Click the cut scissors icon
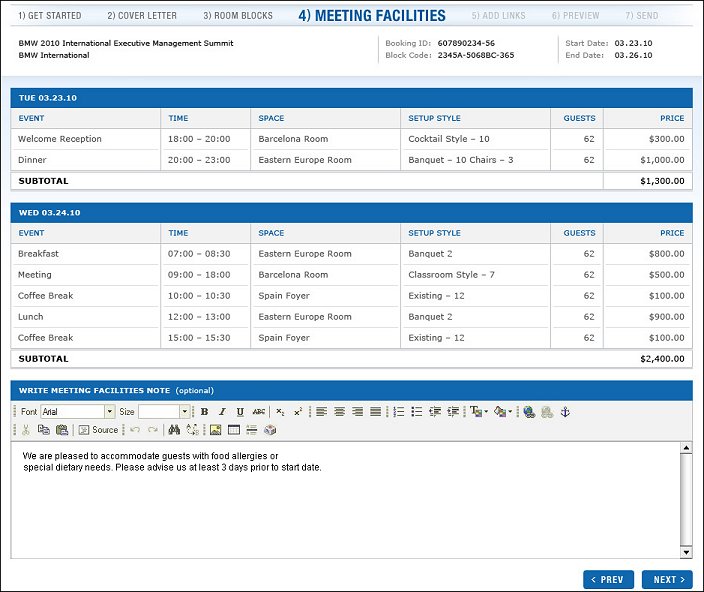704x592 pixels. pos(26,430)
